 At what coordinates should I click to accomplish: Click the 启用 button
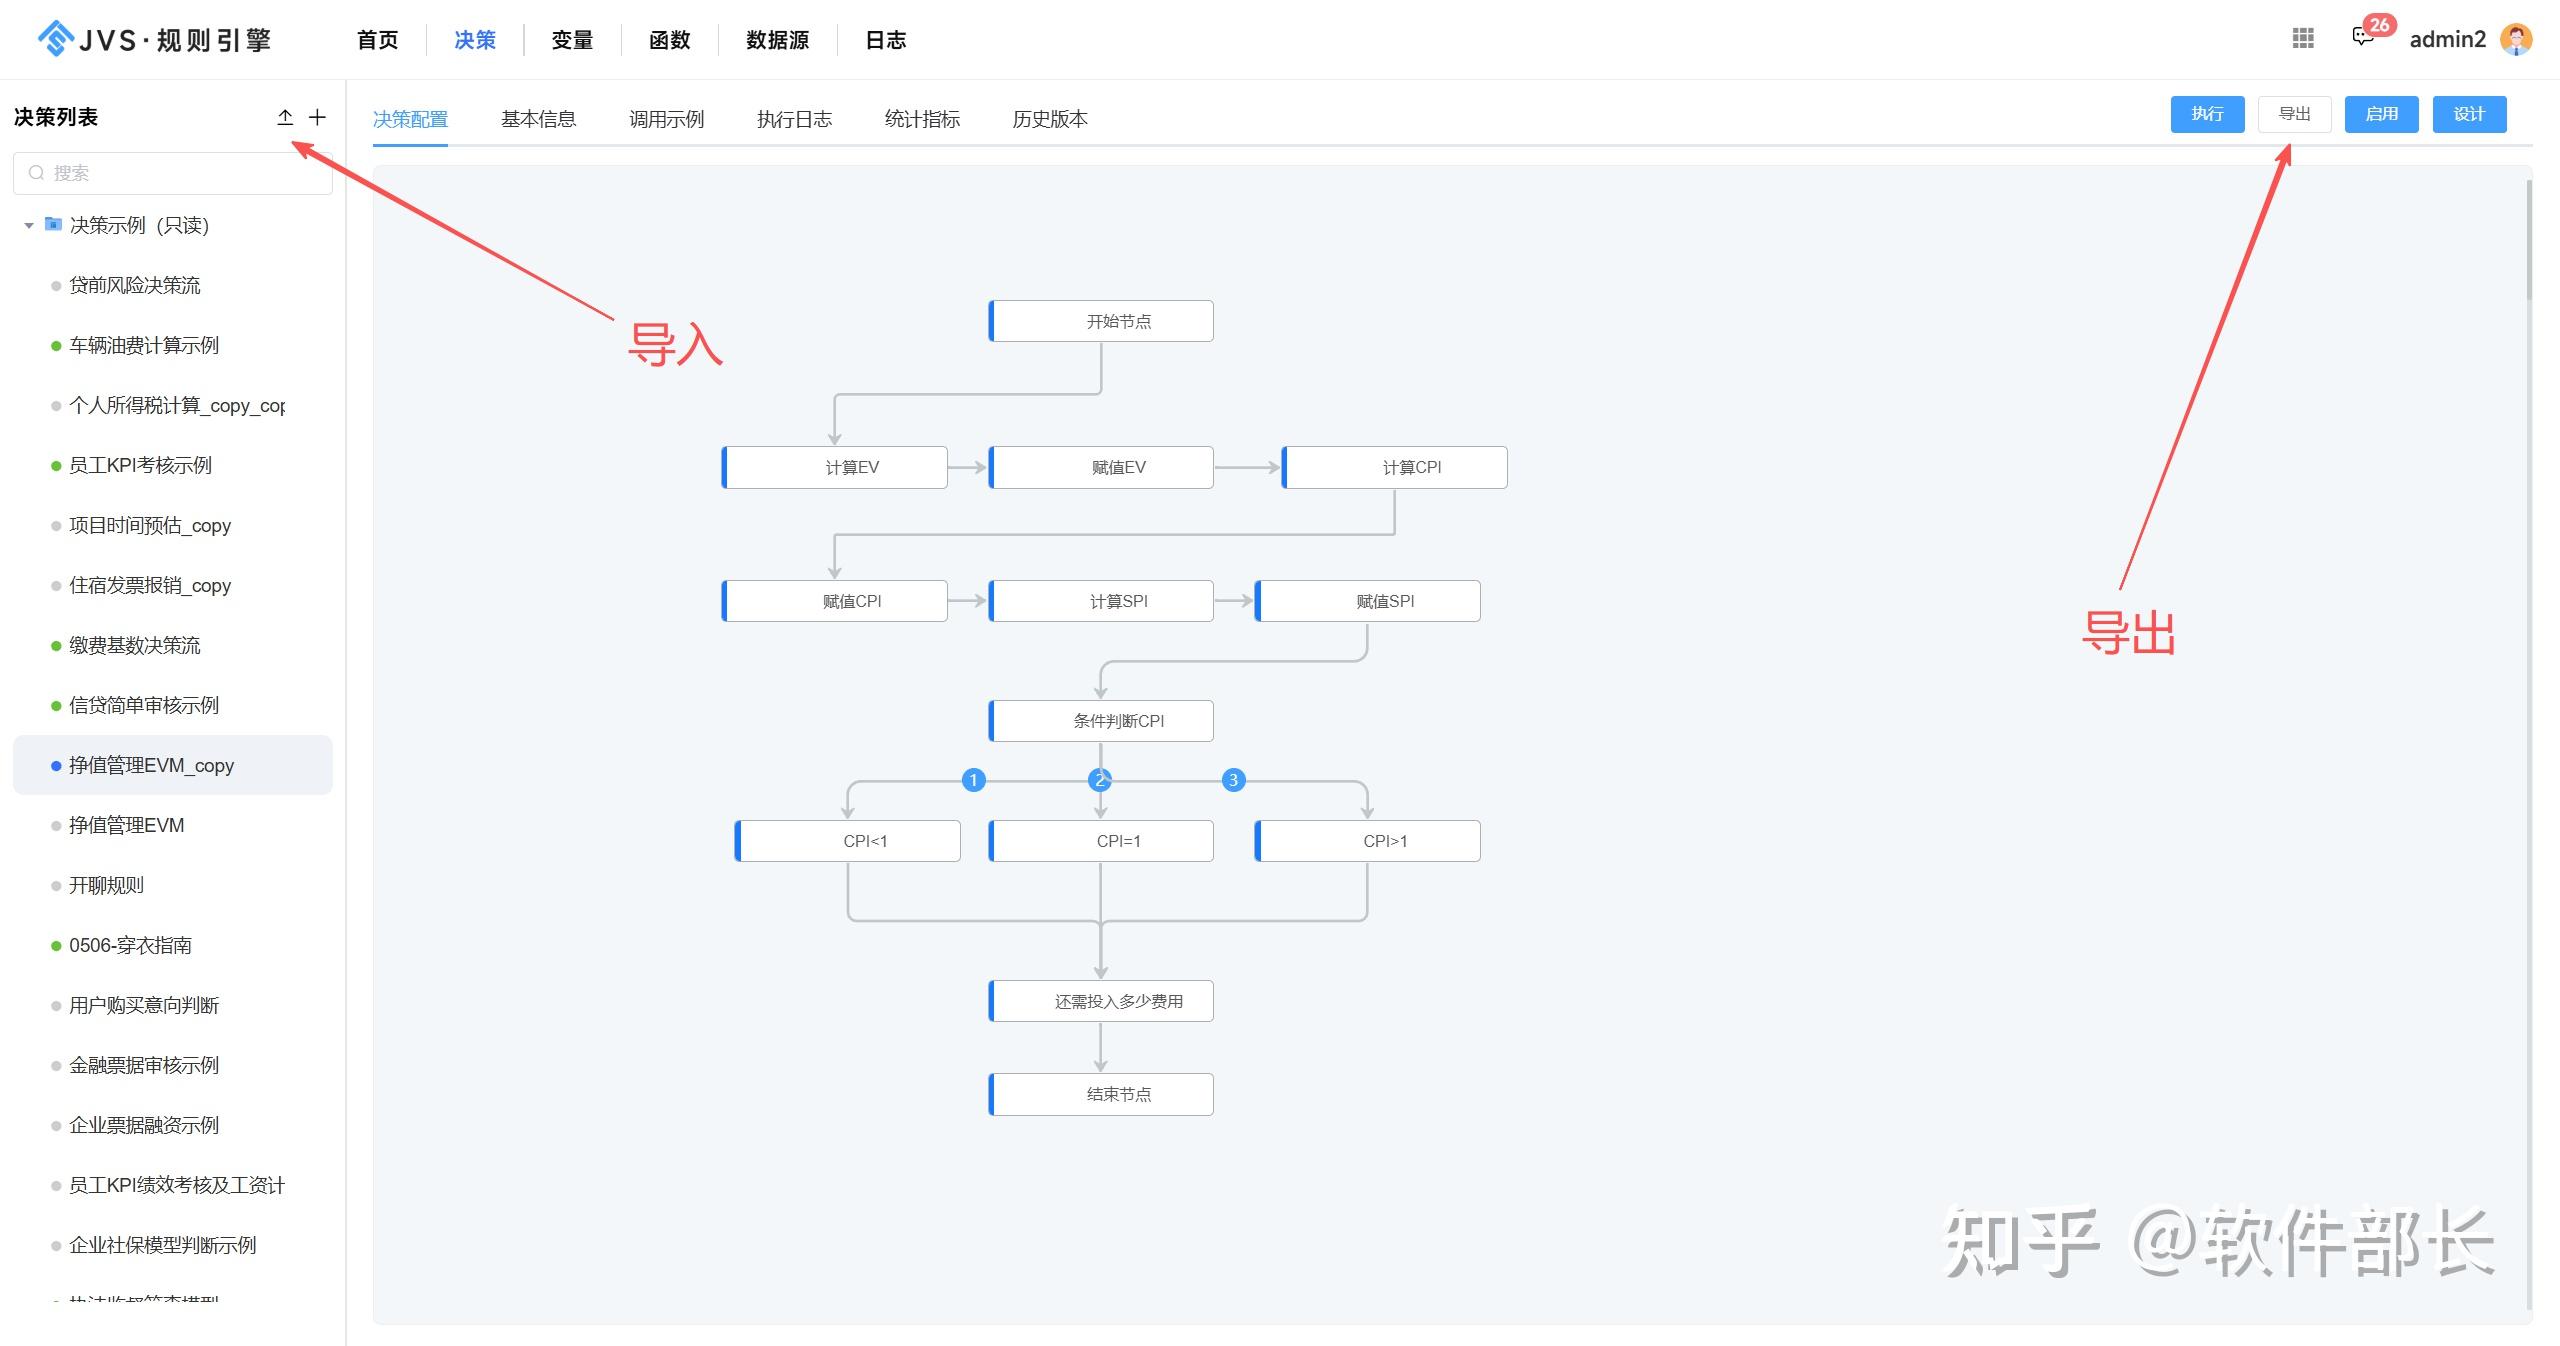tap(2381, 114)
